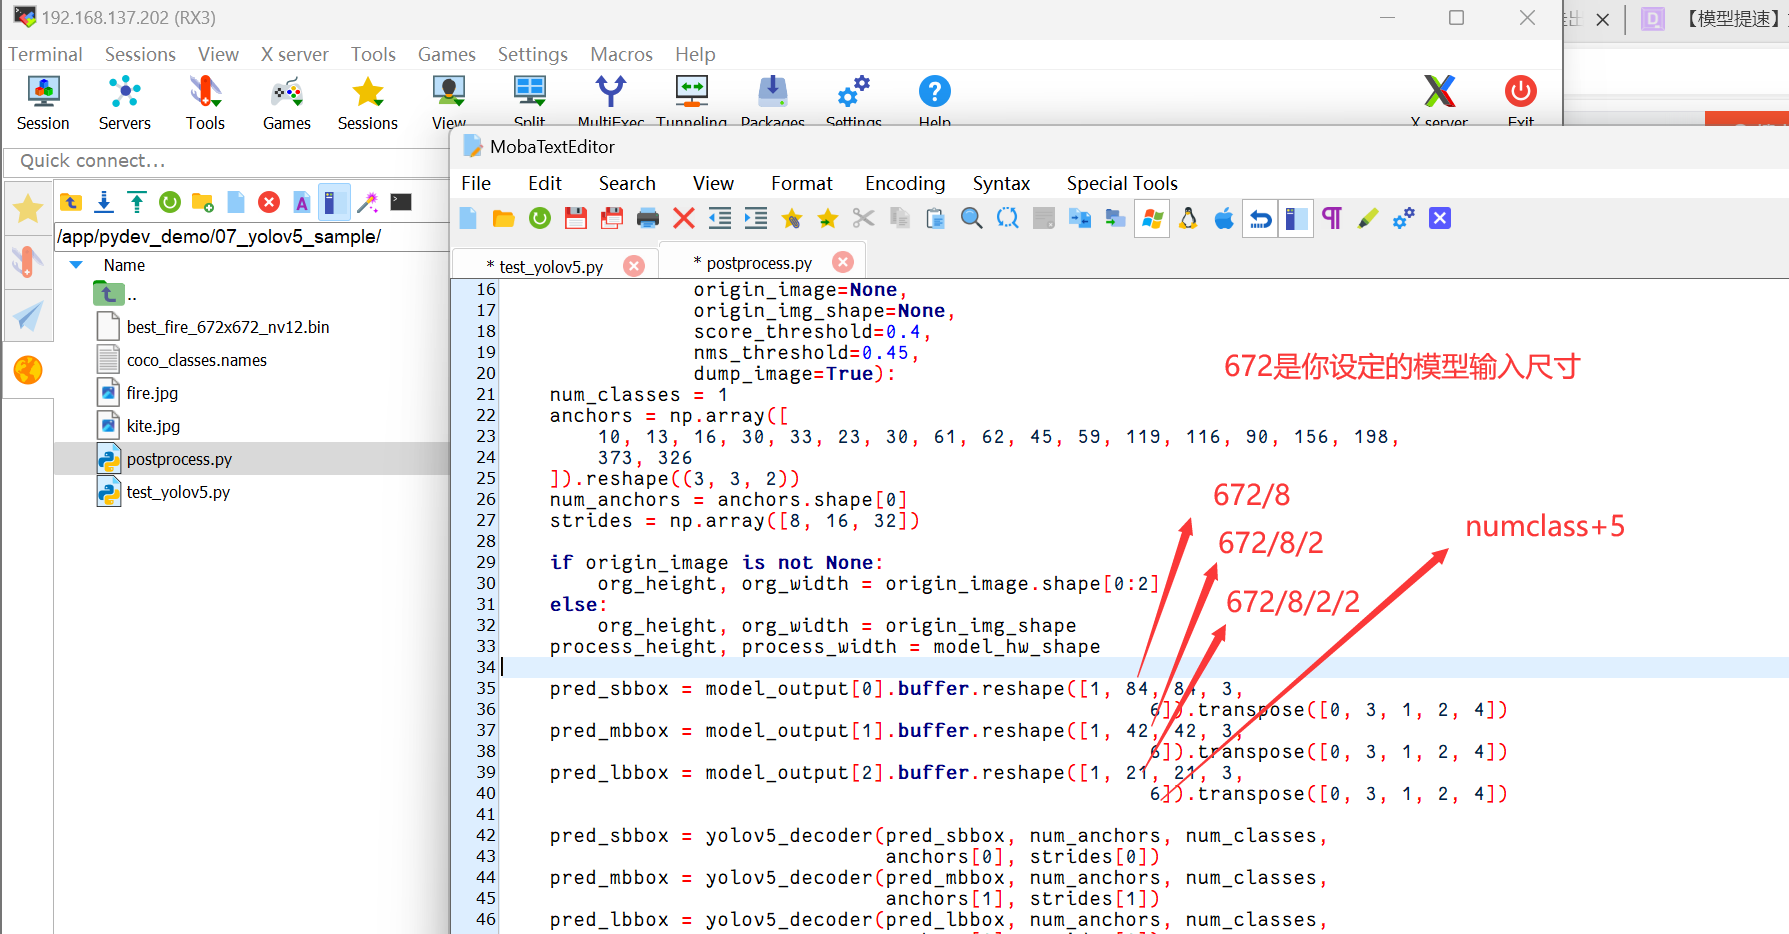Toggle show paragraph marks pilcrow icon
Image resolution: width=1789 pixels, height=934 pixels.
click(x=1332, y=218)
